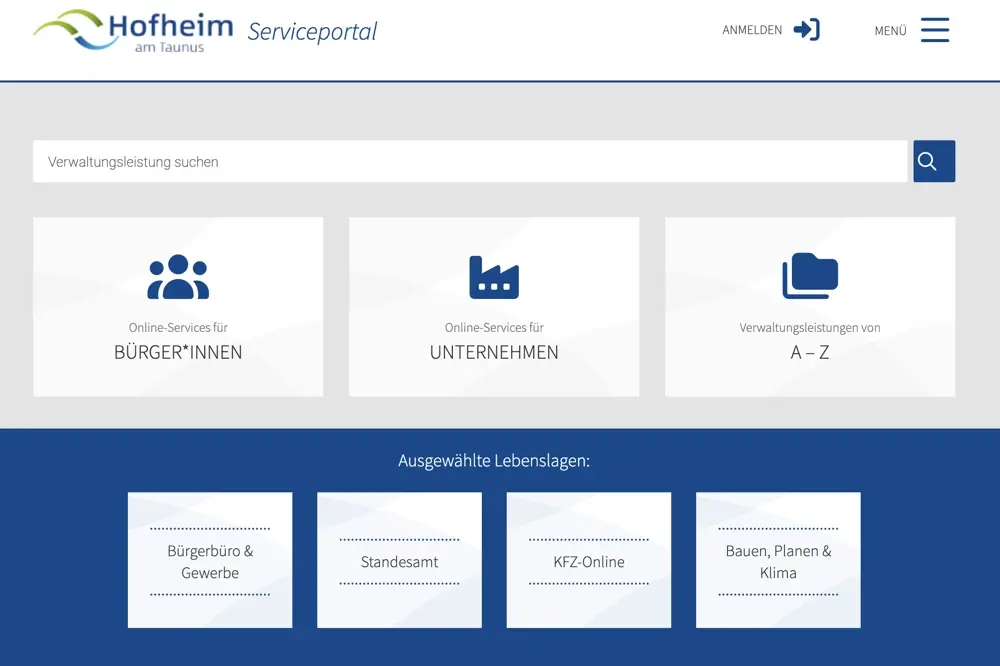Open the KFZ-Online tile

(589, 560)
